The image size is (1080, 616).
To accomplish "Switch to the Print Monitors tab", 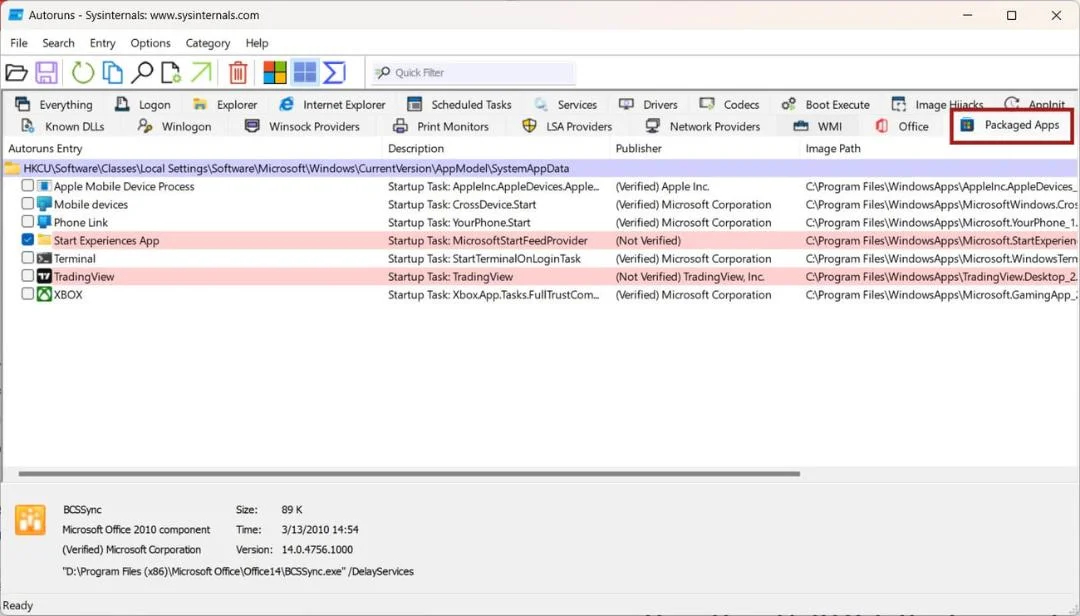I will click(x=440, y=126).
